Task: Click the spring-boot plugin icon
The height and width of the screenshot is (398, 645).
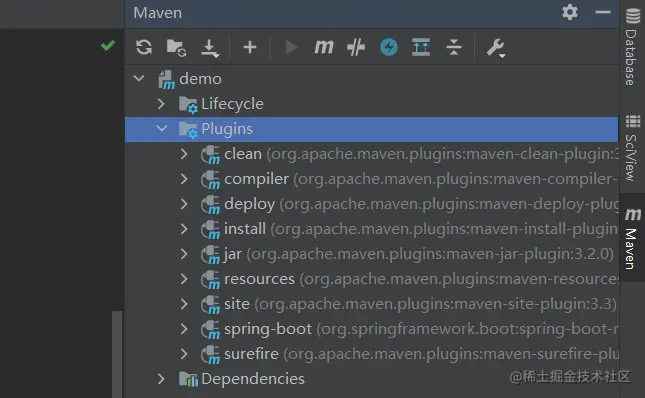Action: click(210, 330)
